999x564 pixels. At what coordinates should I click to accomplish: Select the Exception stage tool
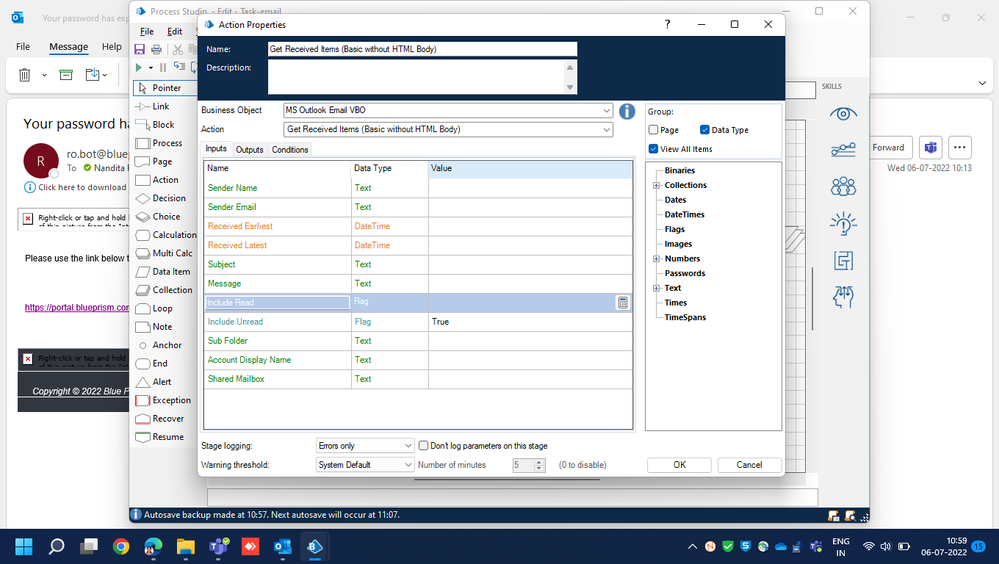click(x=170, y=400)
